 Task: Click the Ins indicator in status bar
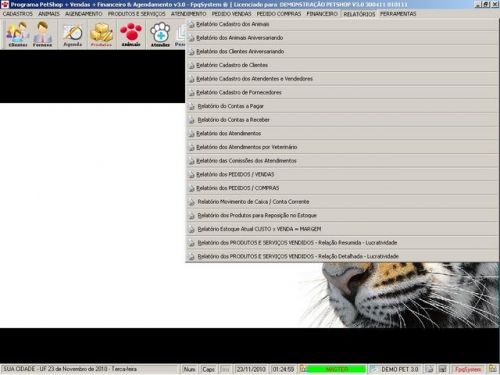click(x=225, y=369)
